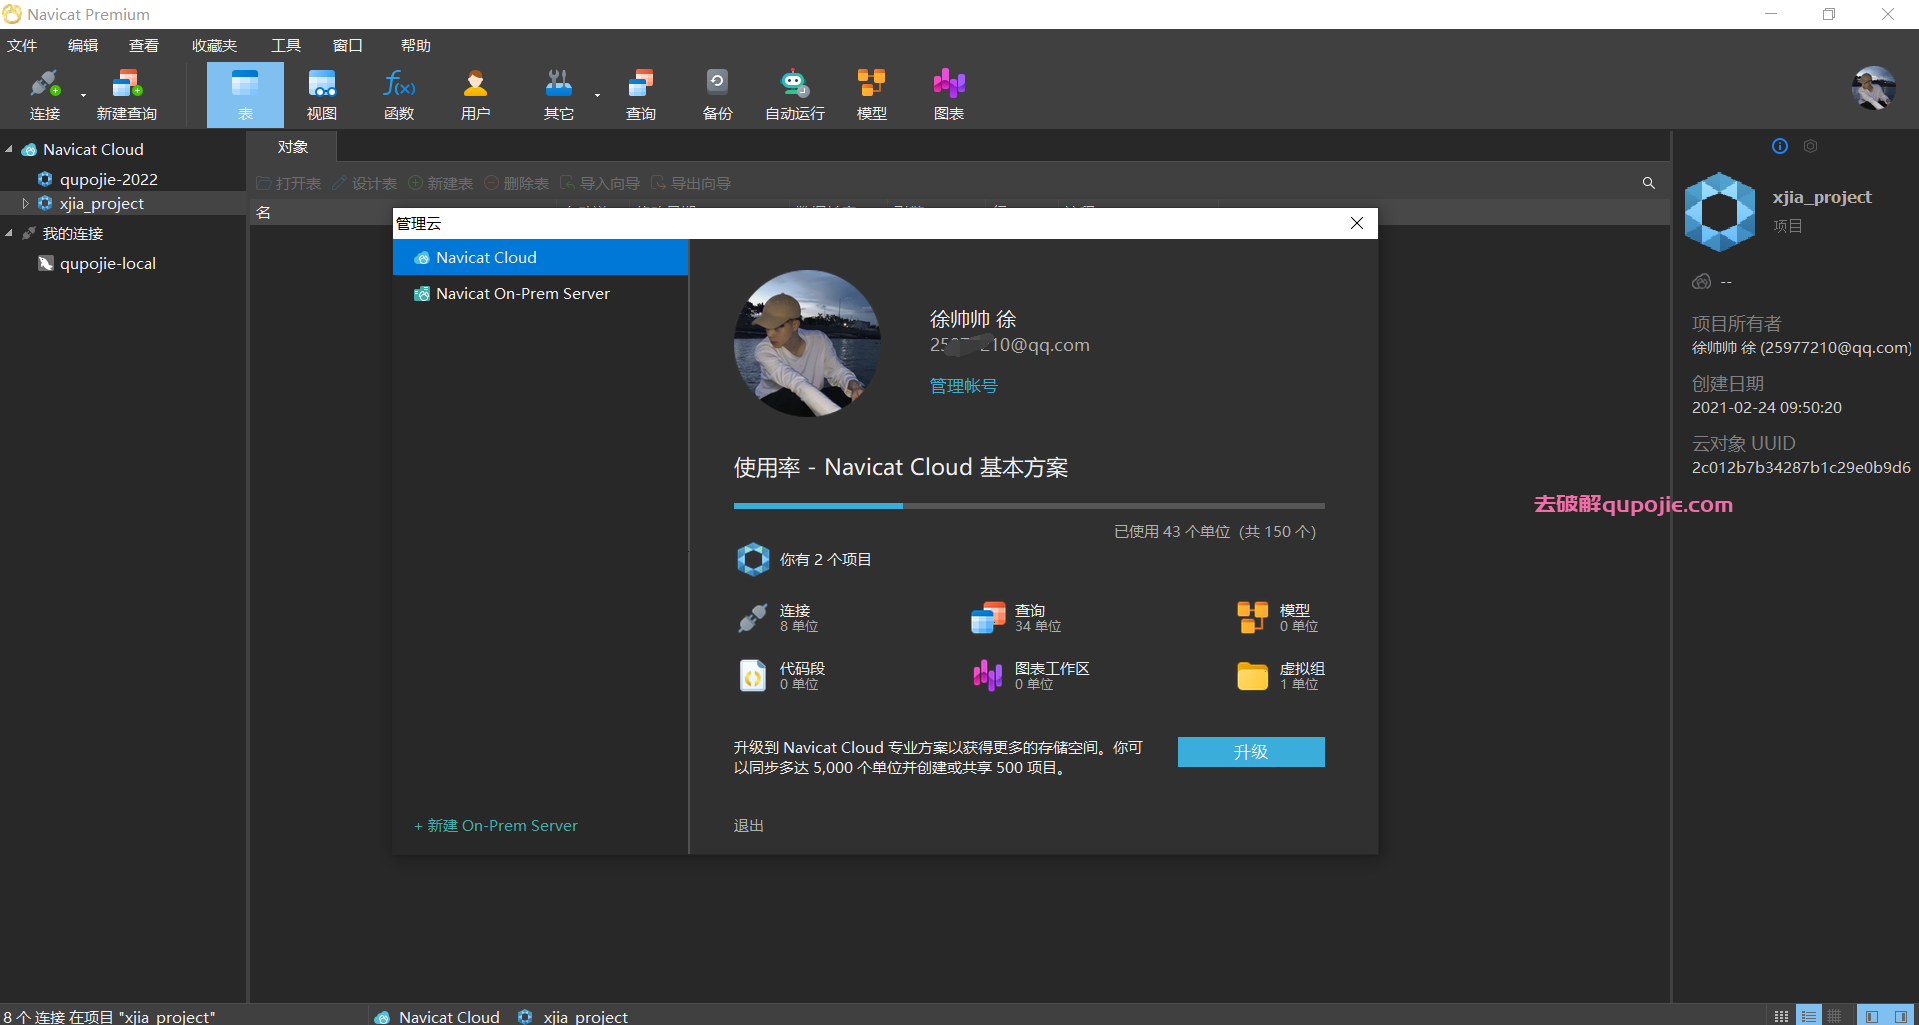Click the Function (函数) fx icon

(399, 95)
